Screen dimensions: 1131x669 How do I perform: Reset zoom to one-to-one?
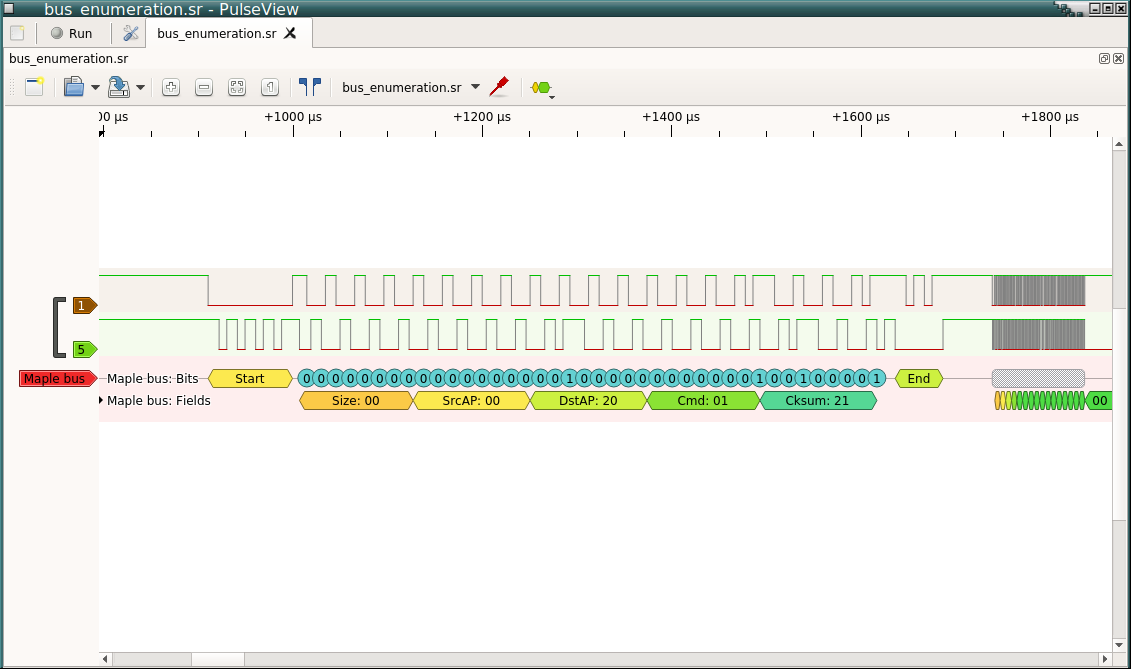pyautogui.click(x=270, y=87)
